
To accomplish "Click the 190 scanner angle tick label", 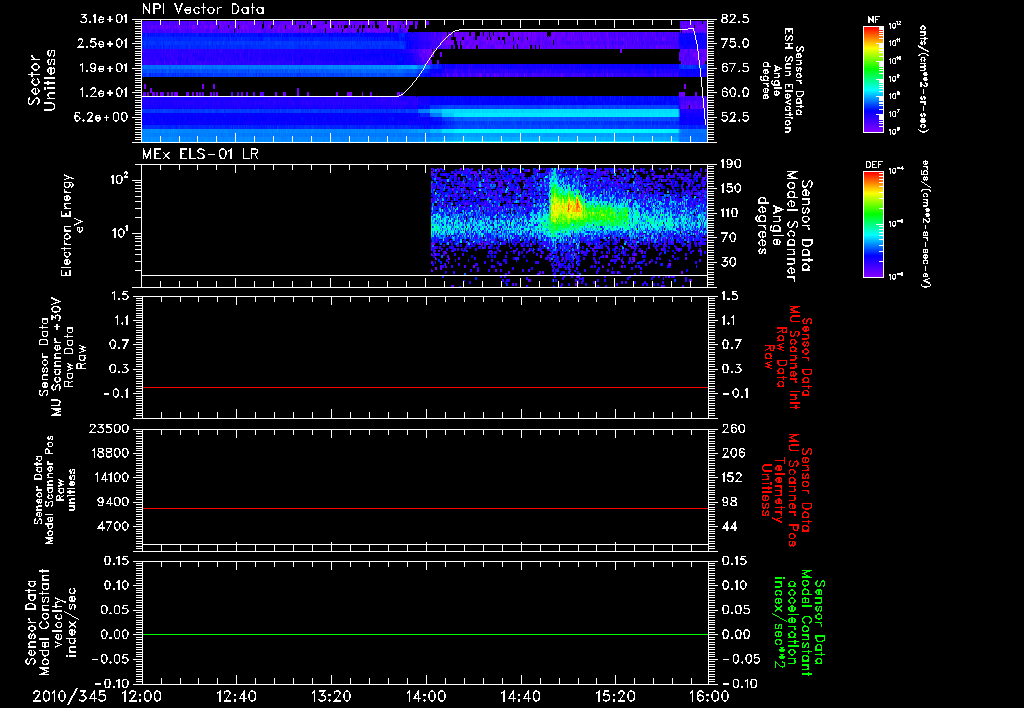I will 732,164.
